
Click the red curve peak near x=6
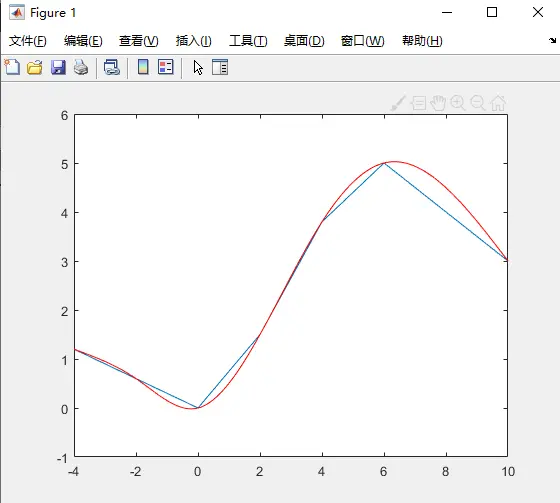(394, 161)
